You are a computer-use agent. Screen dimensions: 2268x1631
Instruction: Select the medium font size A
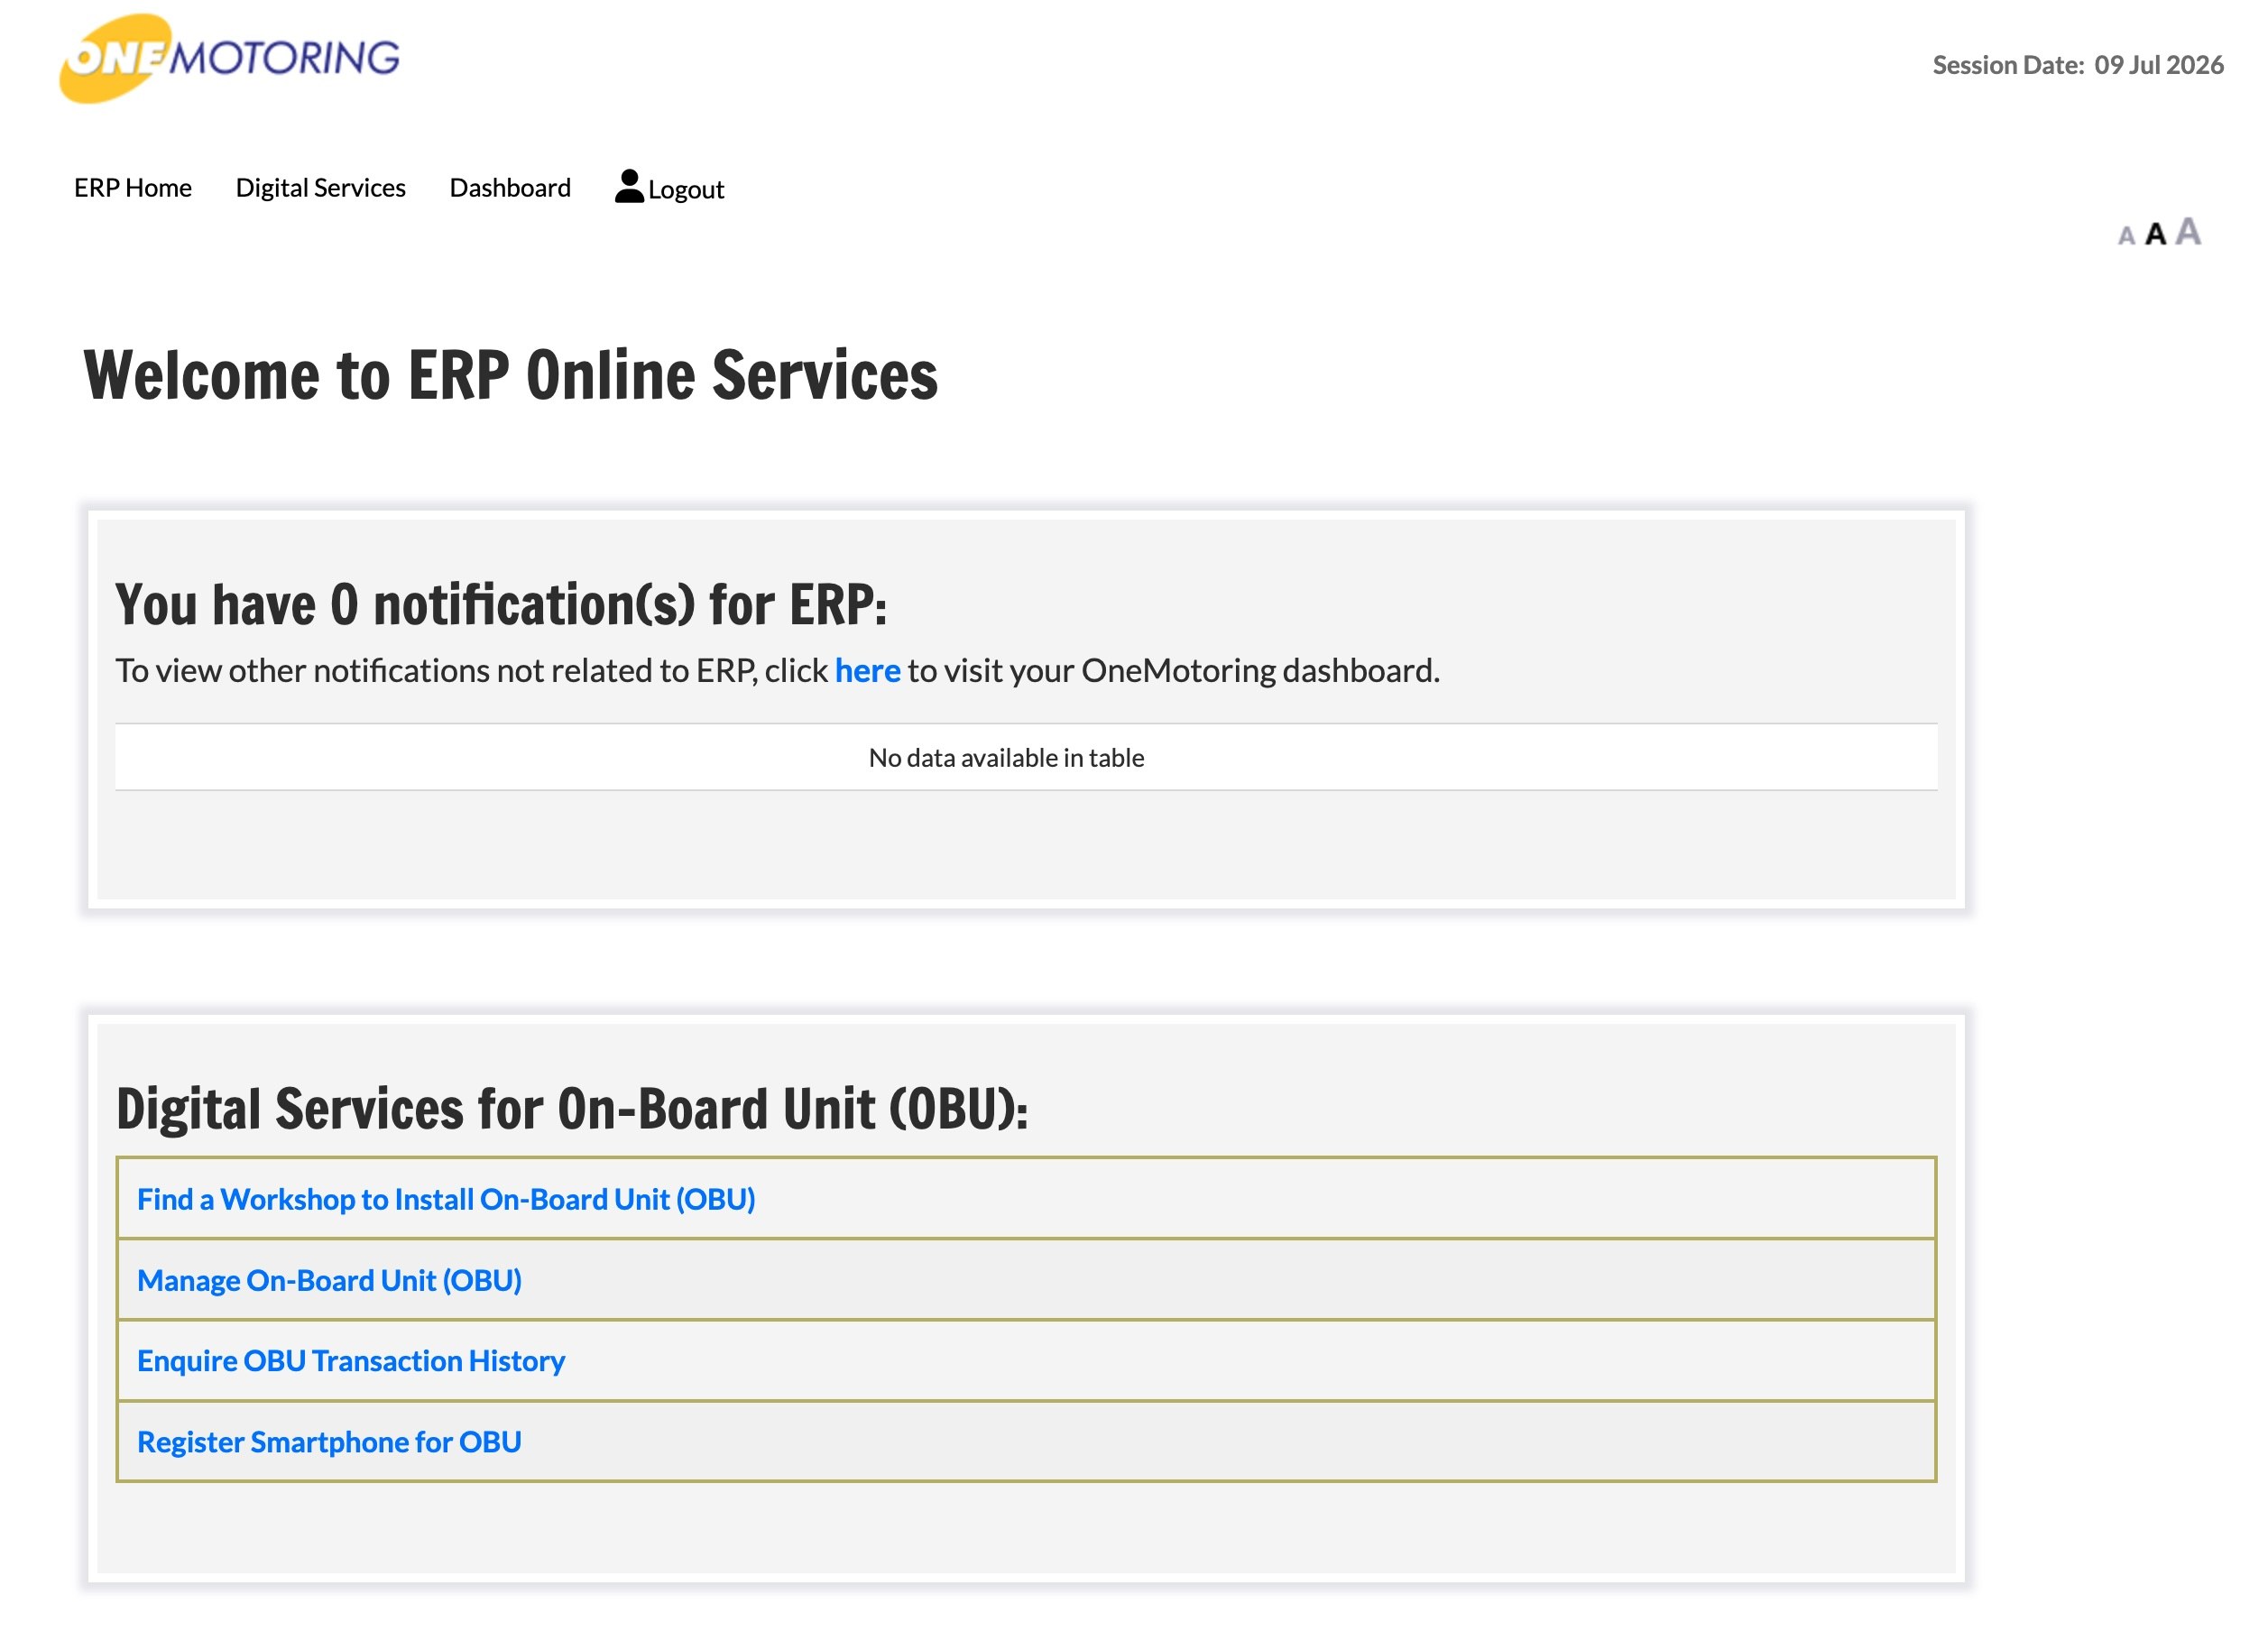tap(2155, 234)
